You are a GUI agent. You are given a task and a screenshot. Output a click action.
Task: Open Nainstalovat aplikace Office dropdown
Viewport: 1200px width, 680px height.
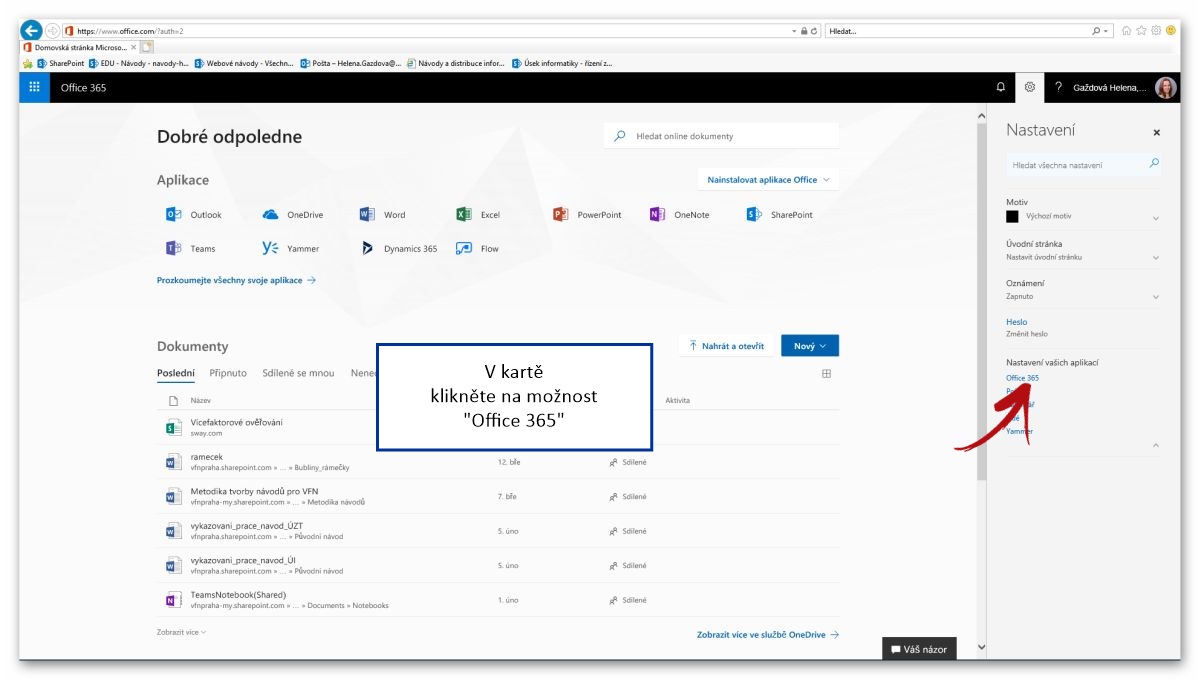coord(768,180)
